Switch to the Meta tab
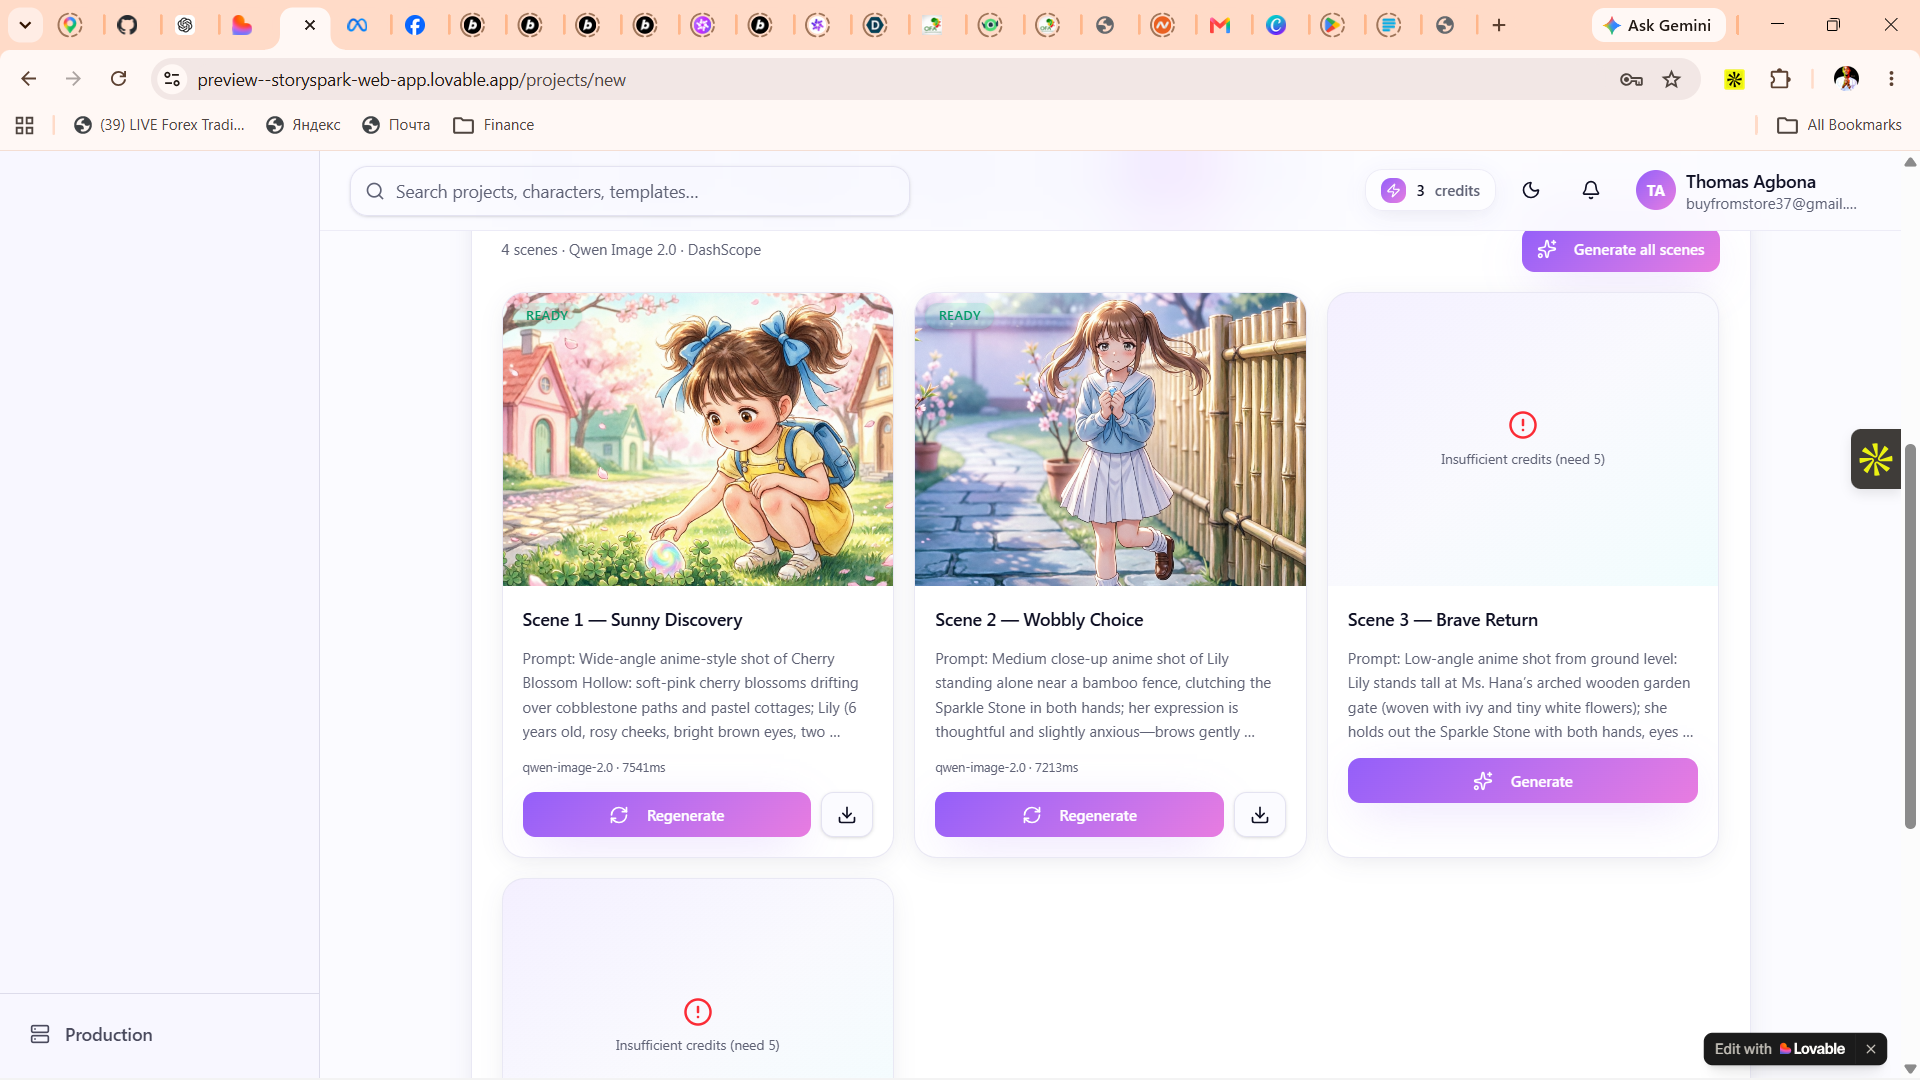 [x=357, y=25]
